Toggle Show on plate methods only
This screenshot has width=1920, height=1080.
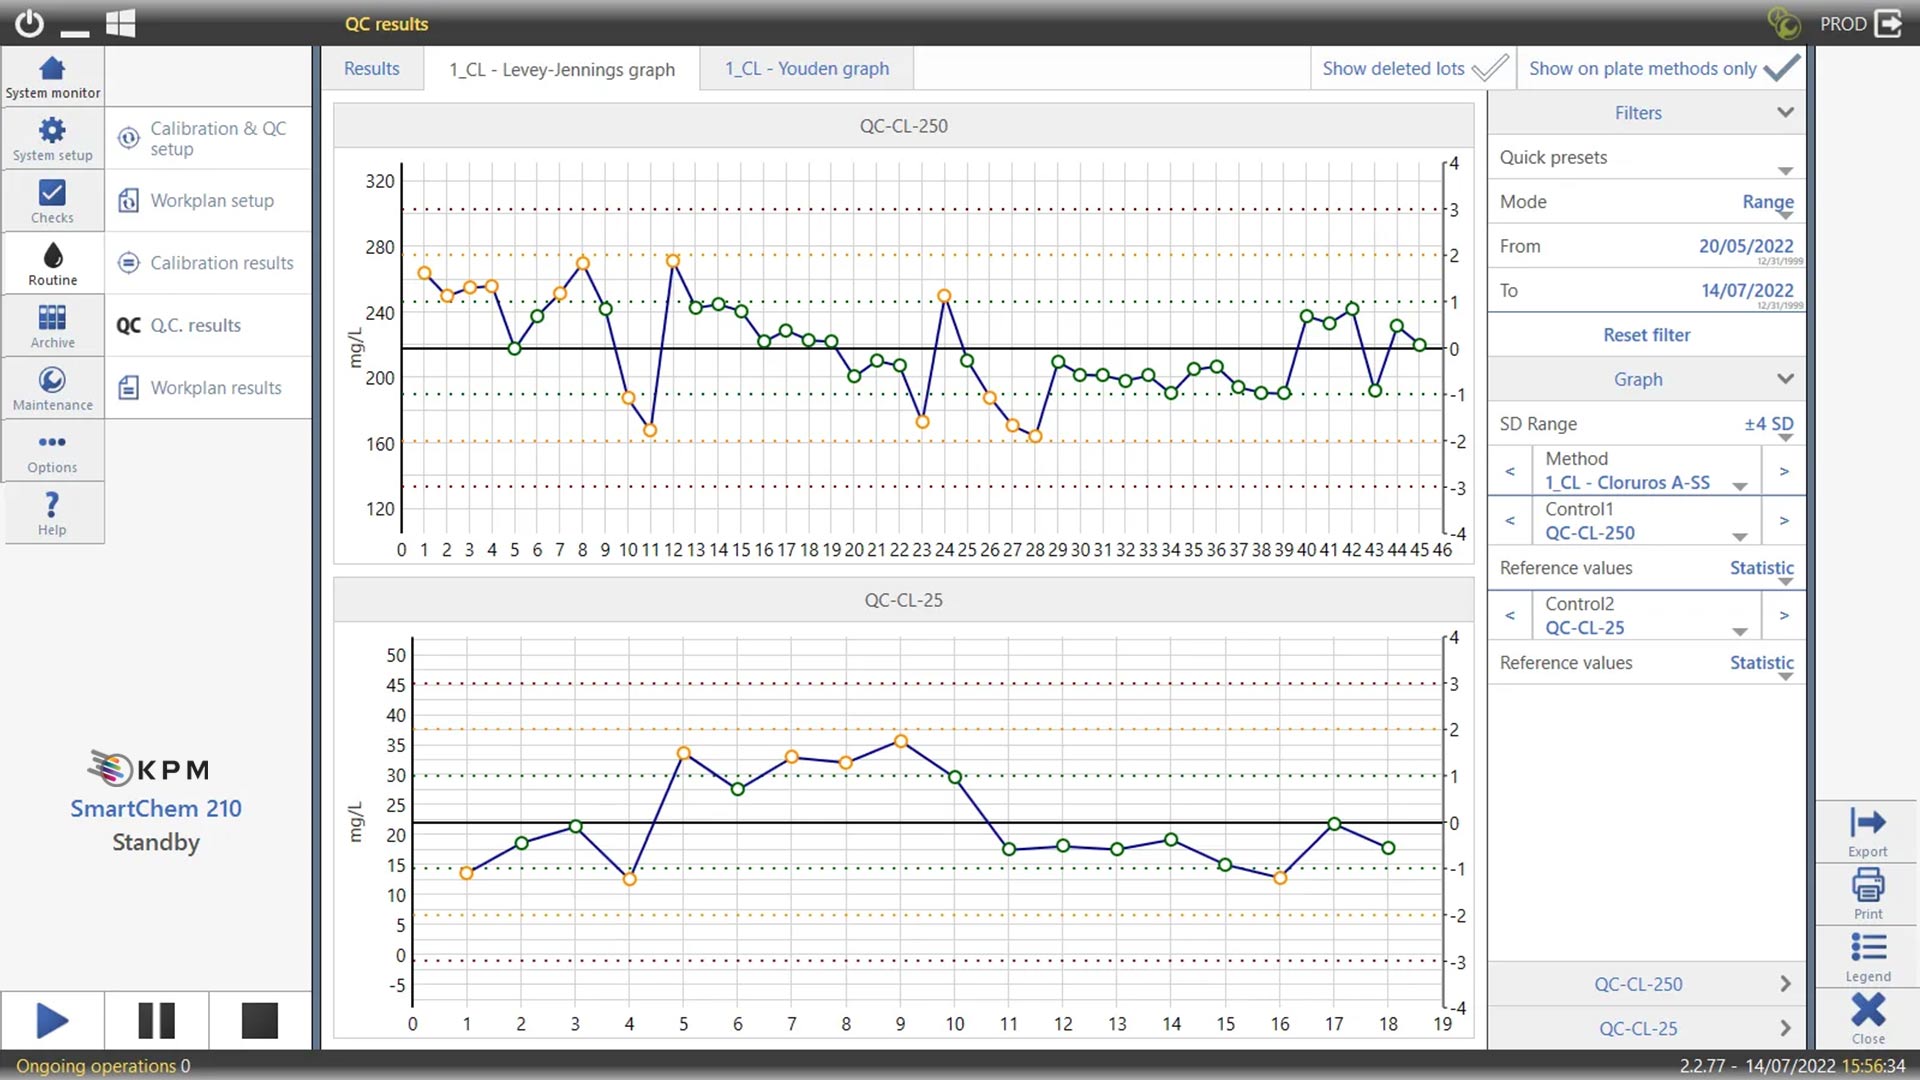(x=1781, y=68)
